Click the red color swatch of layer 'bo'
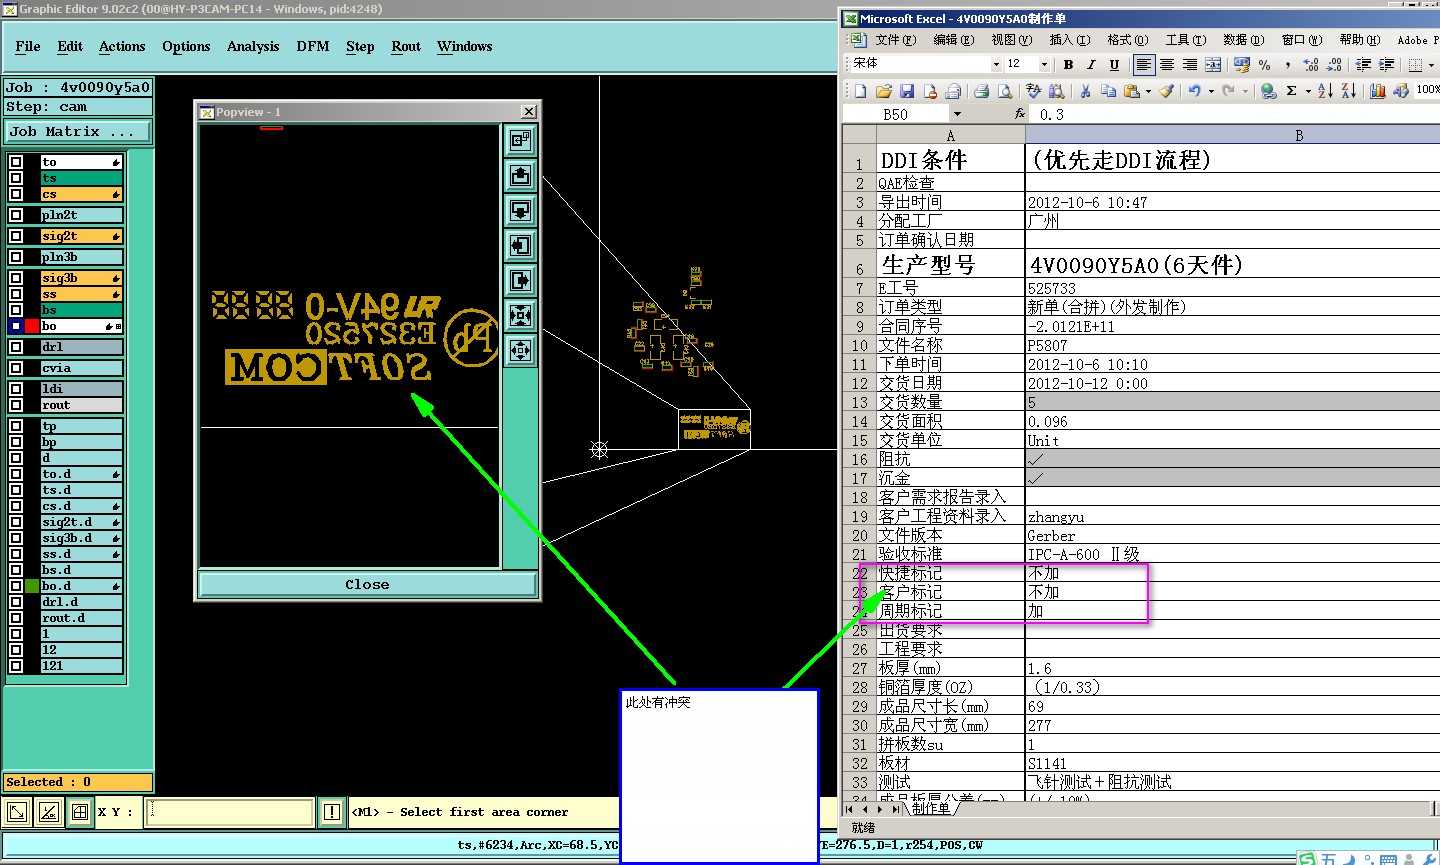This screenshot has height=865, width=1440. 32,326
